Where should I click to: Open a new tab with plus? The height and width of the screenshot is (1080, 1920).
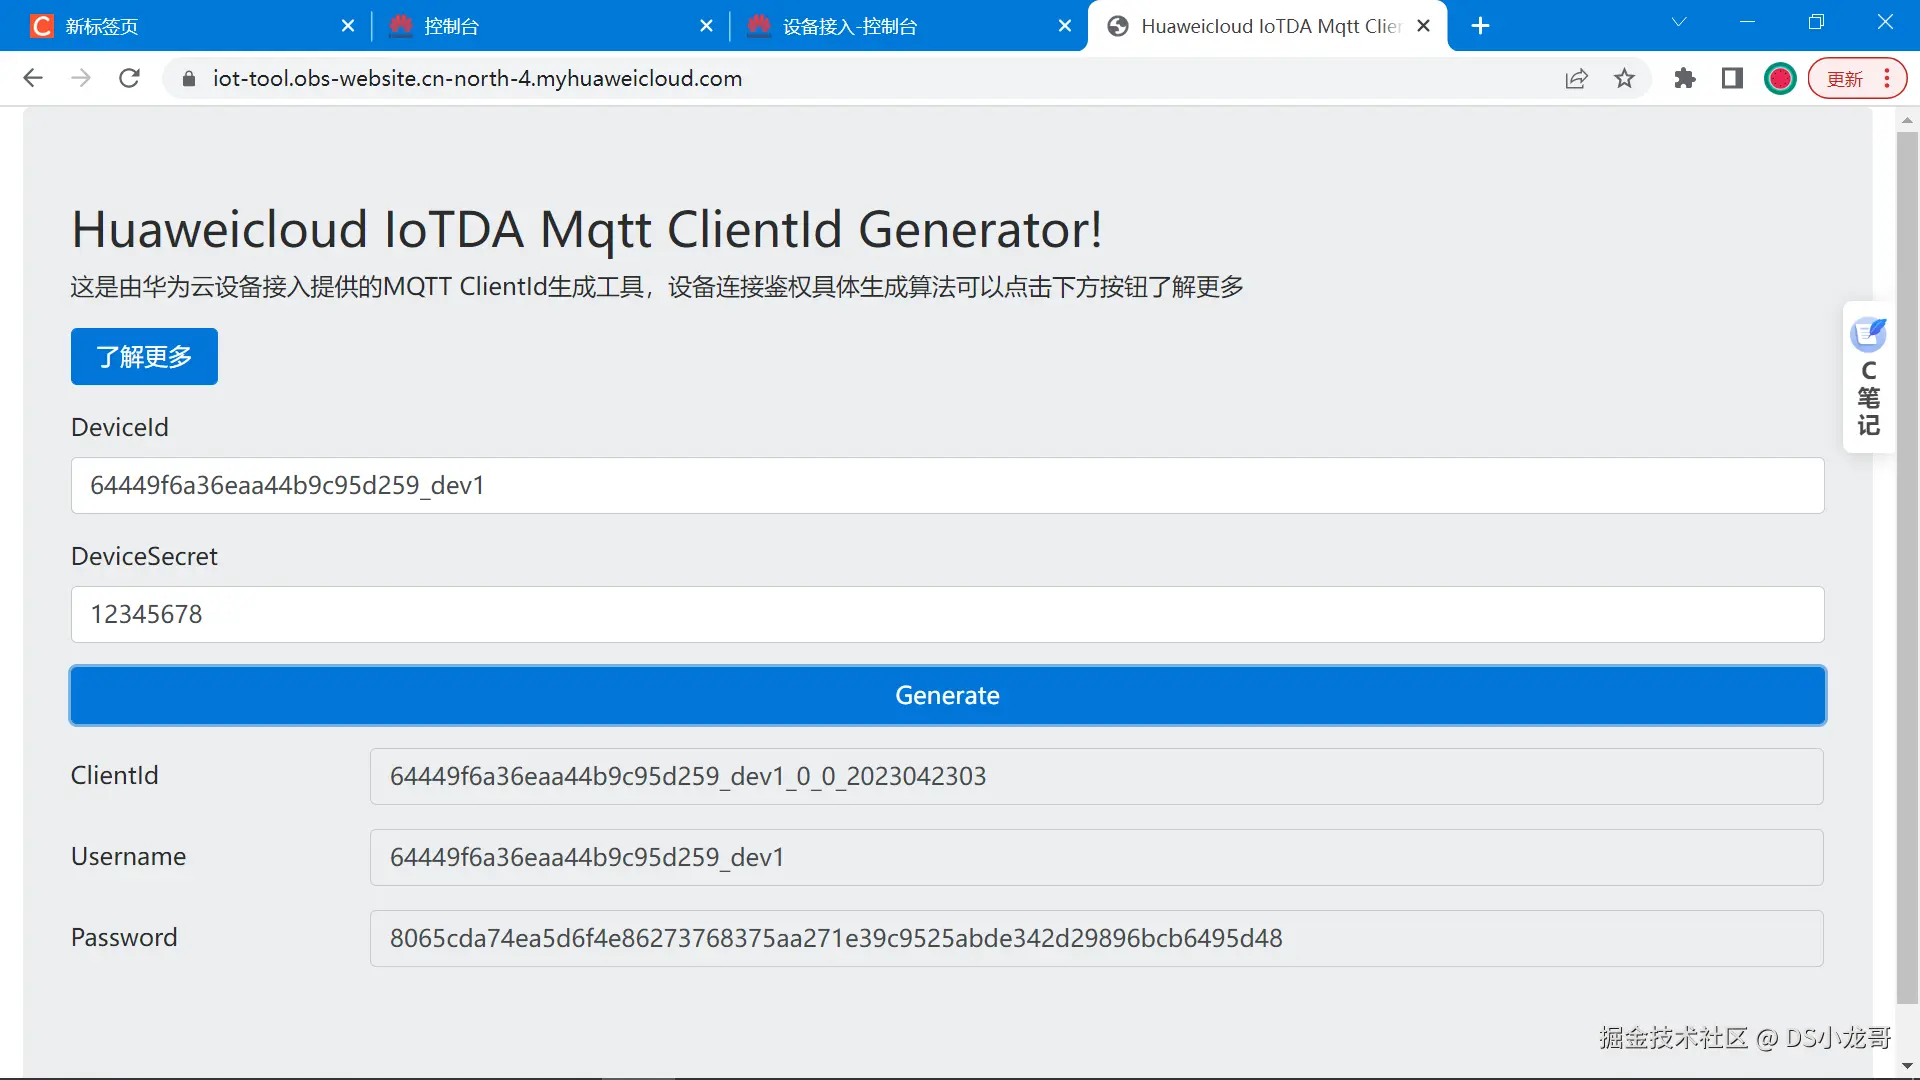pos(1481,26)
